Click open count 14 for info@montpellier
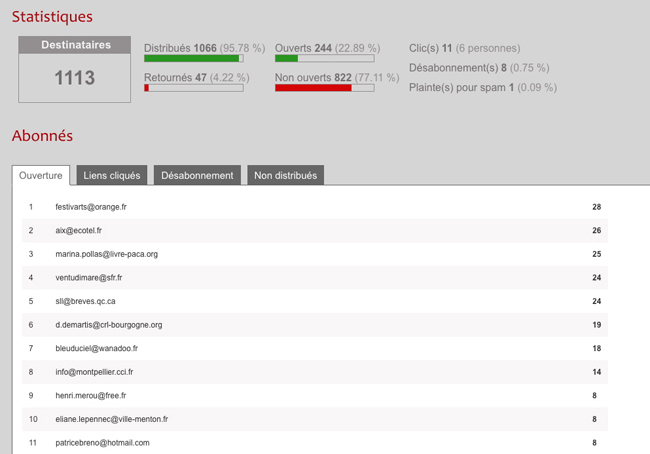The image size is (650, 454). [x=597, y=372]
